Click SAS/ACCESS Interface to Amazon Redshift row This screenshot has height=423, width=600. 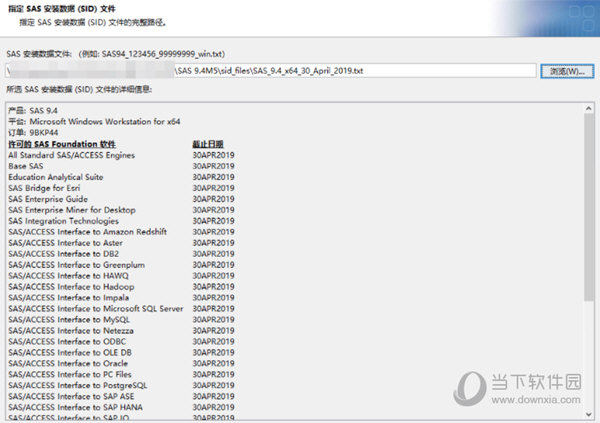pos(87,232)
